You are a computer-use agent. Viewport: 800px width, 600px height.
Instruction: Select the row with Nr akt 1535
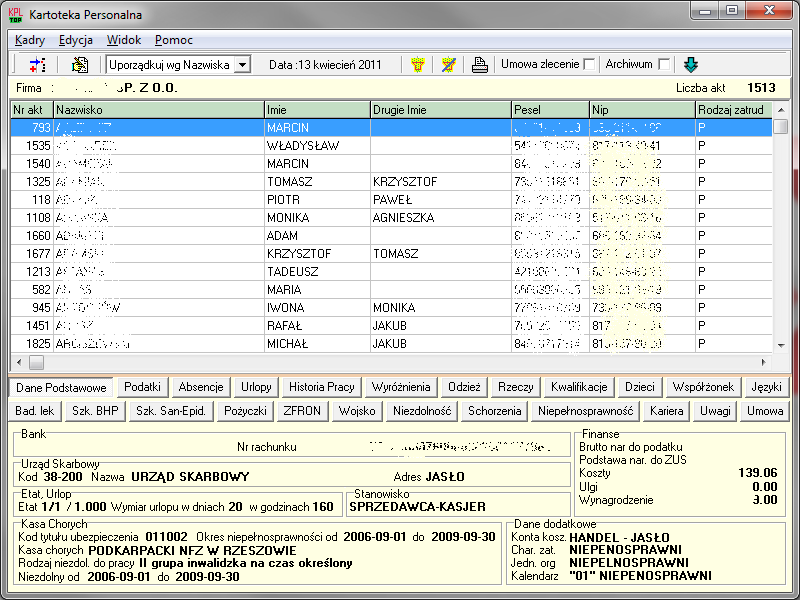(391, 146)
